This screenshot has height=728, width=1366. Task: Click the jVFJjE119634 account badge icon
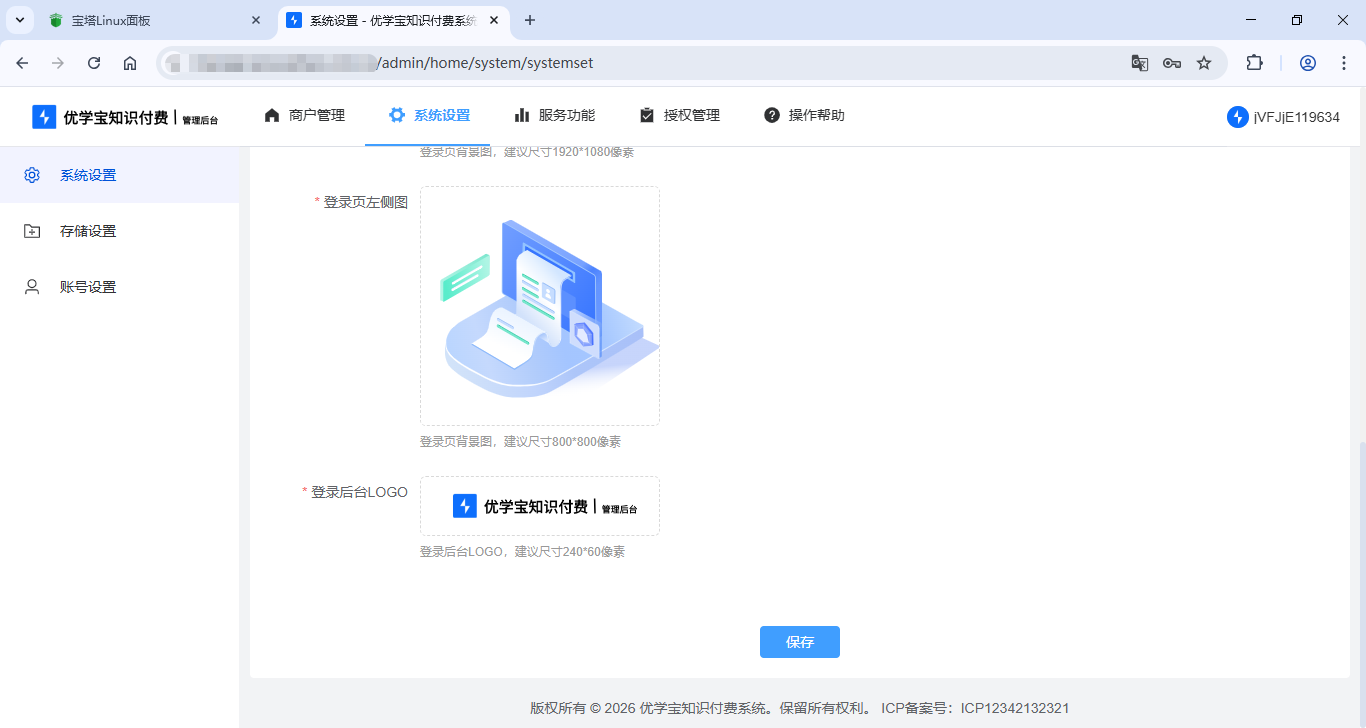(1236, 116)
